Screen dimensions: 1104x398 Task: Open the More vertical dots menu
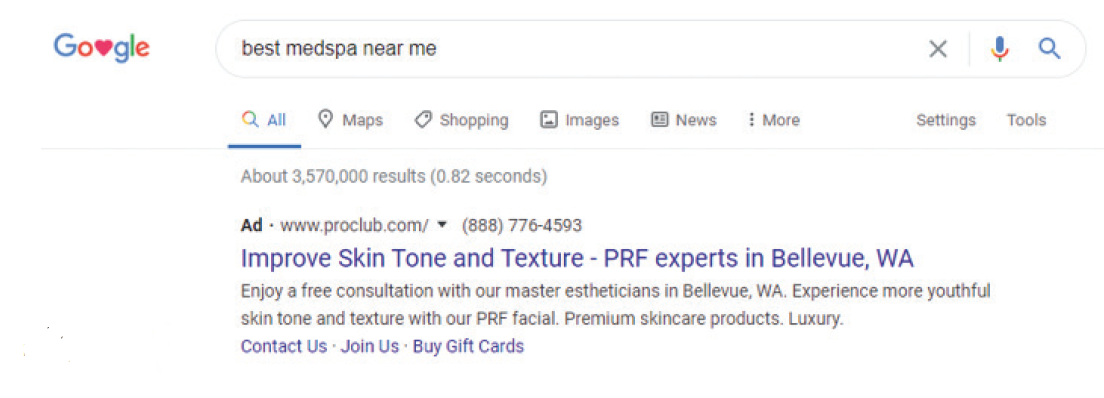751,120
